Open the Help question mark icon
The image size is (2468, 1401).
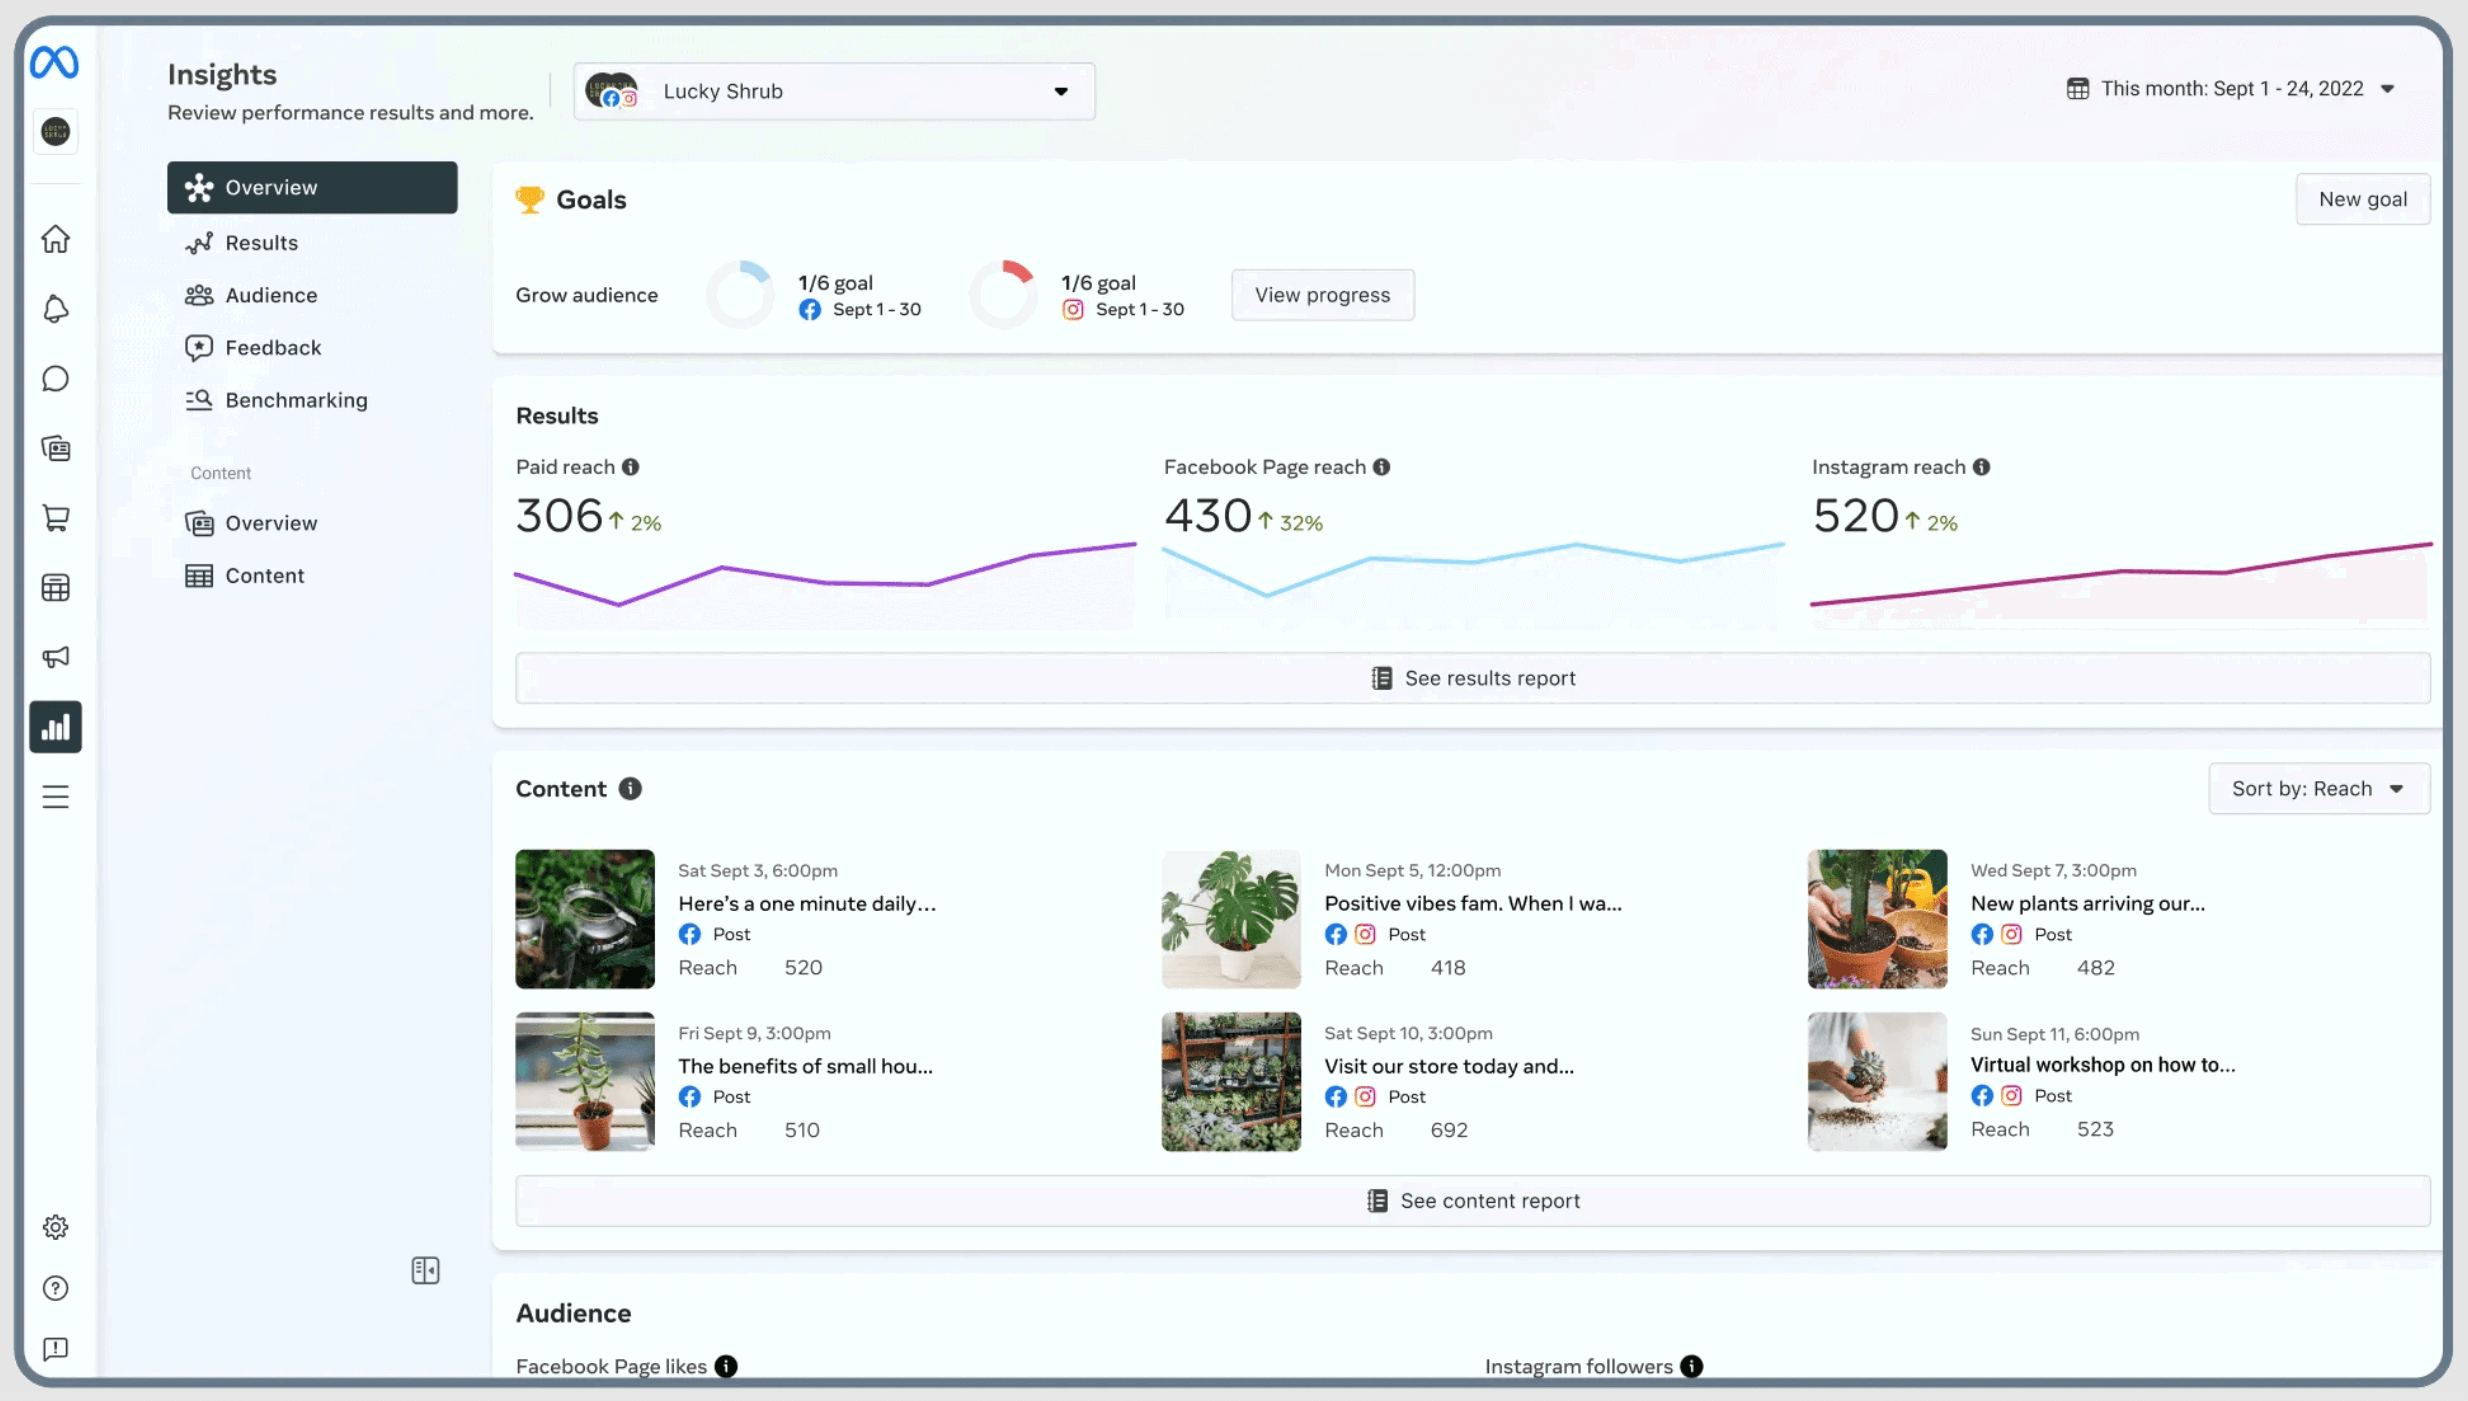56,1288
